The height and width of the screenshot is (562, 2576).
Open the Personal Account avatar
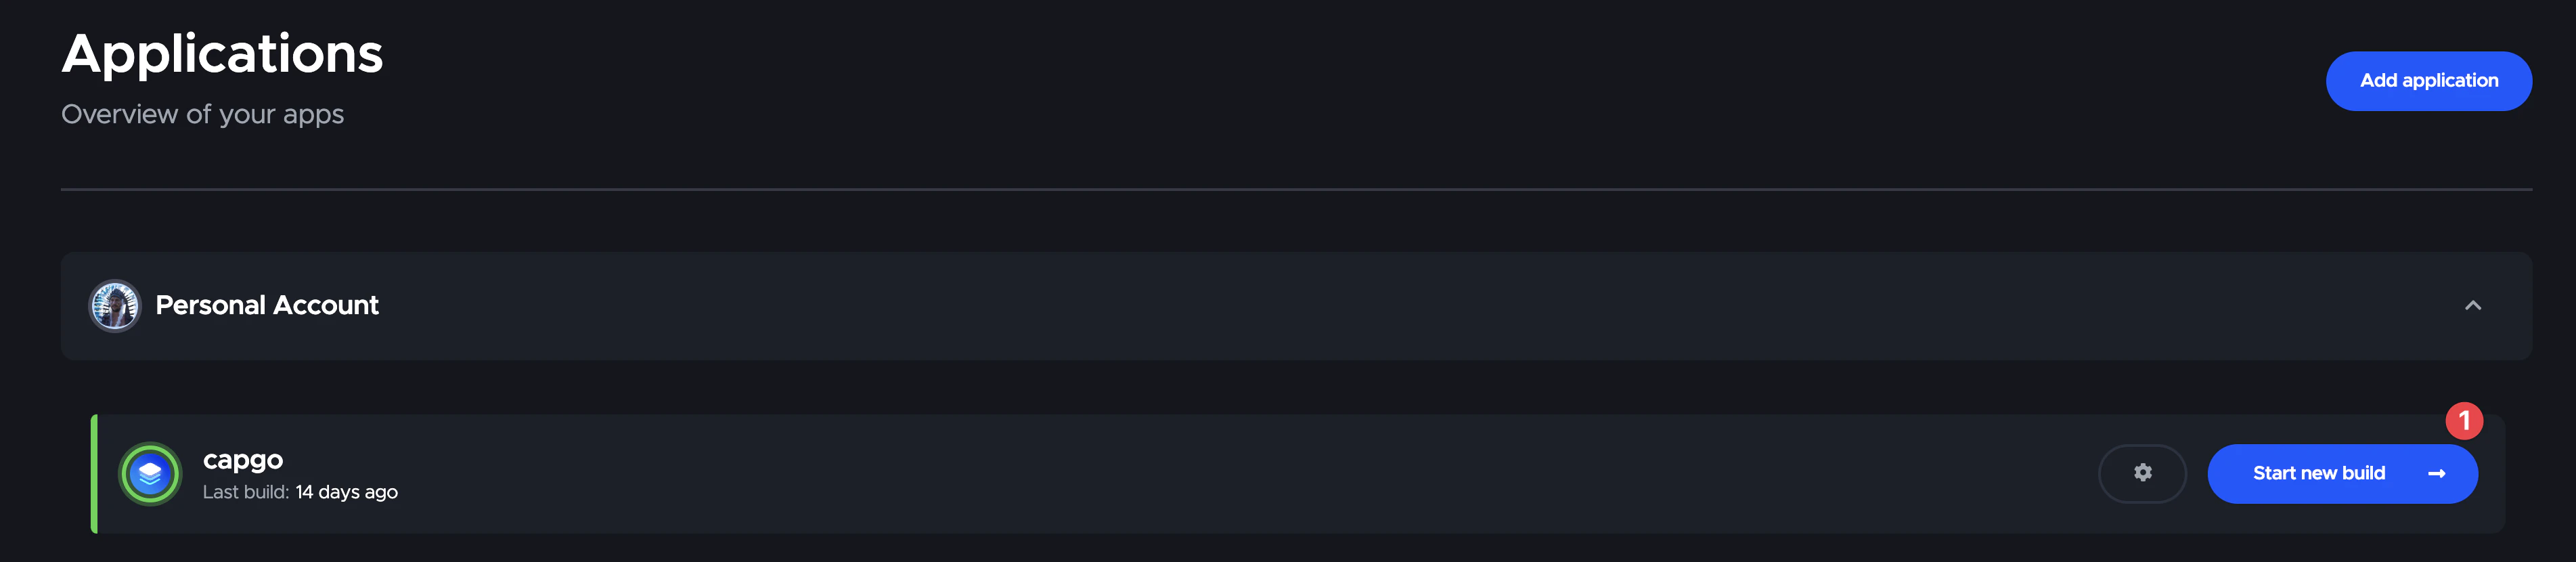[115, 306]
